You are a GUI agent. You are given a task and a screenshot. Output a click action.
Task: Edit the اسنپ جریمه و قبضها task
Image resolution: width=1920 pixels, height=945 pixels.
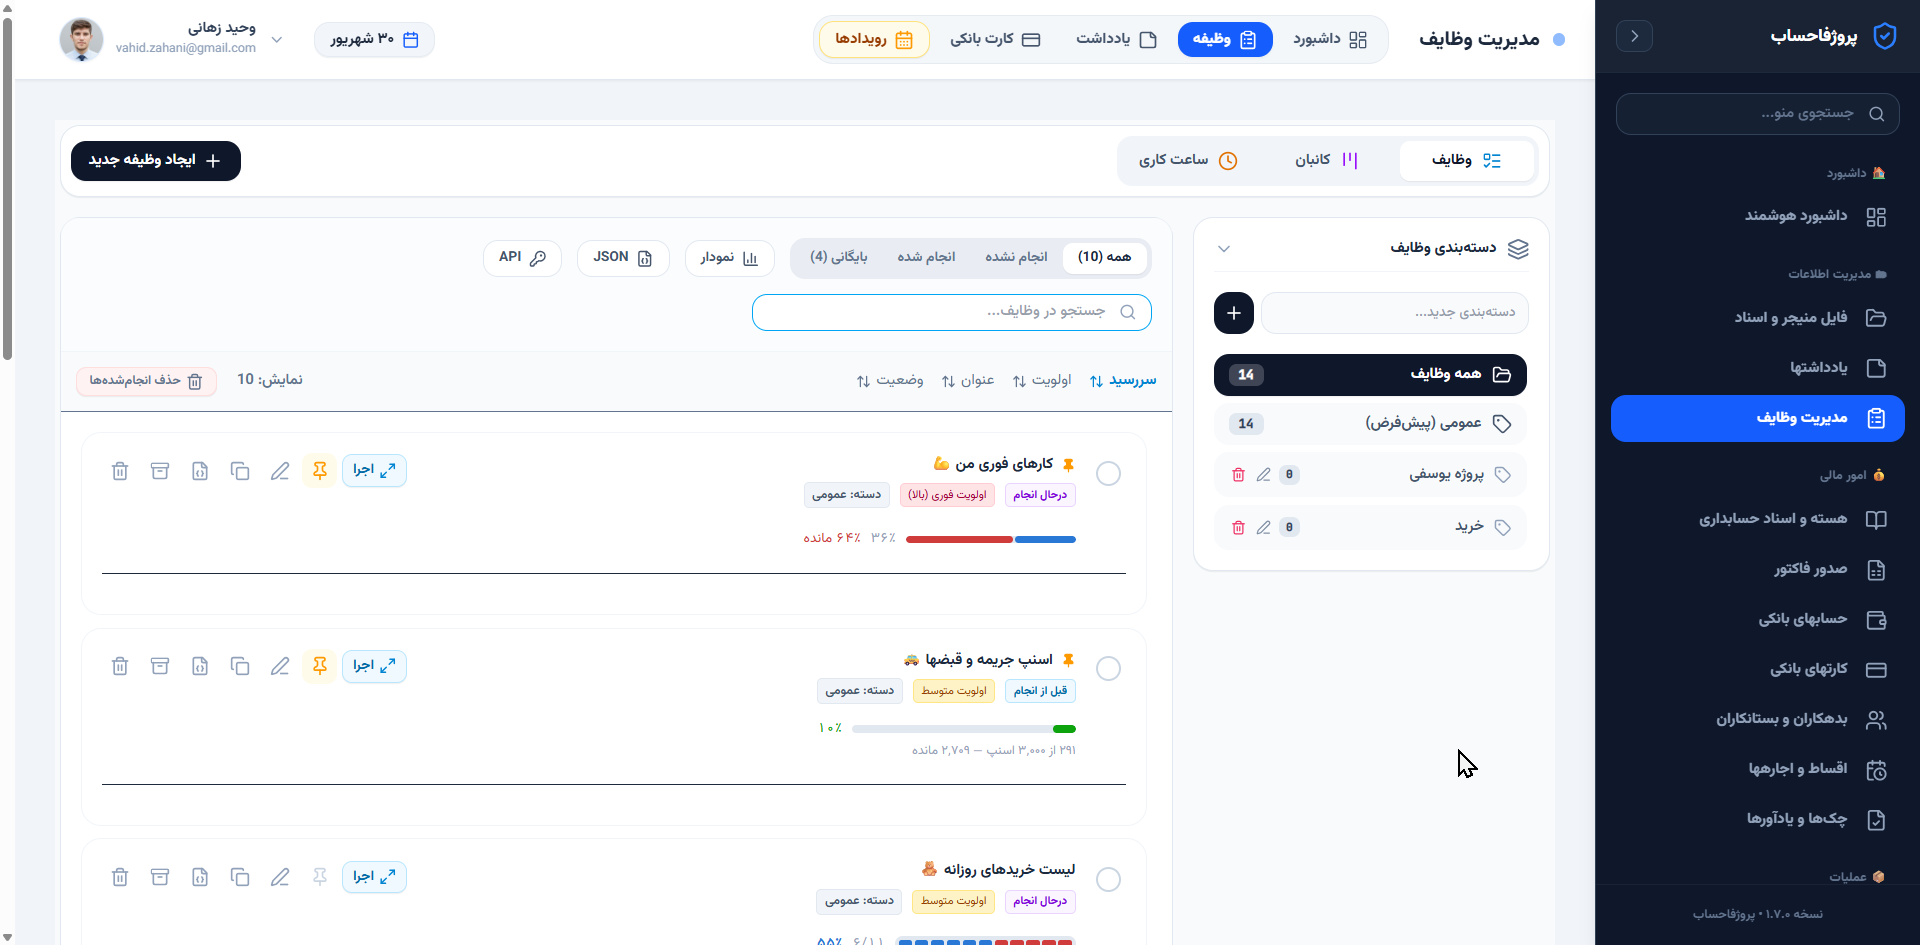point(280,666)
